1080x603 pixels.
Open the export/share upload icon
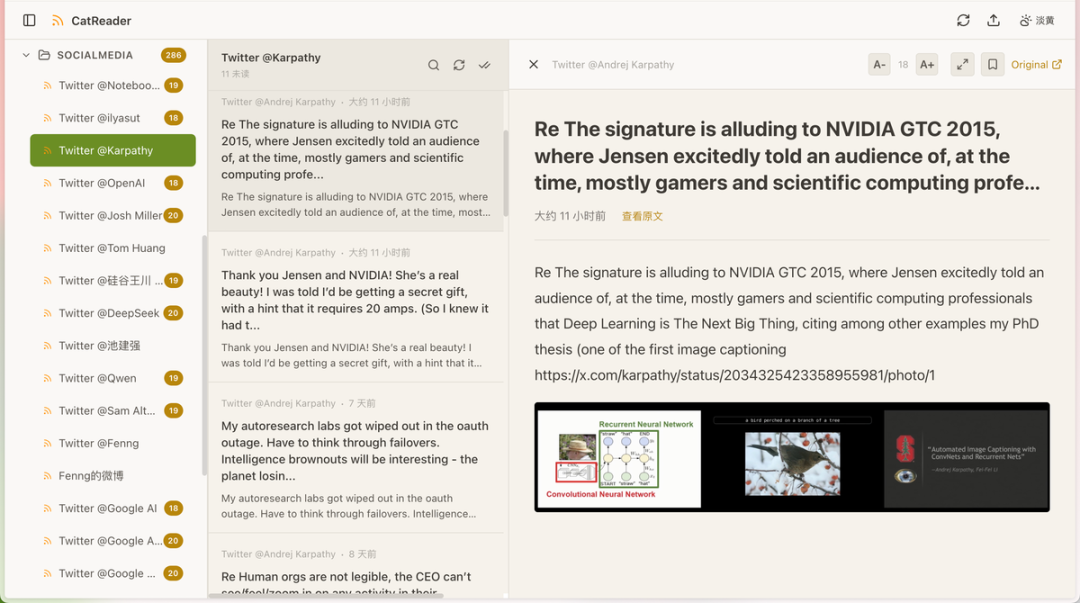pos(993,20)
